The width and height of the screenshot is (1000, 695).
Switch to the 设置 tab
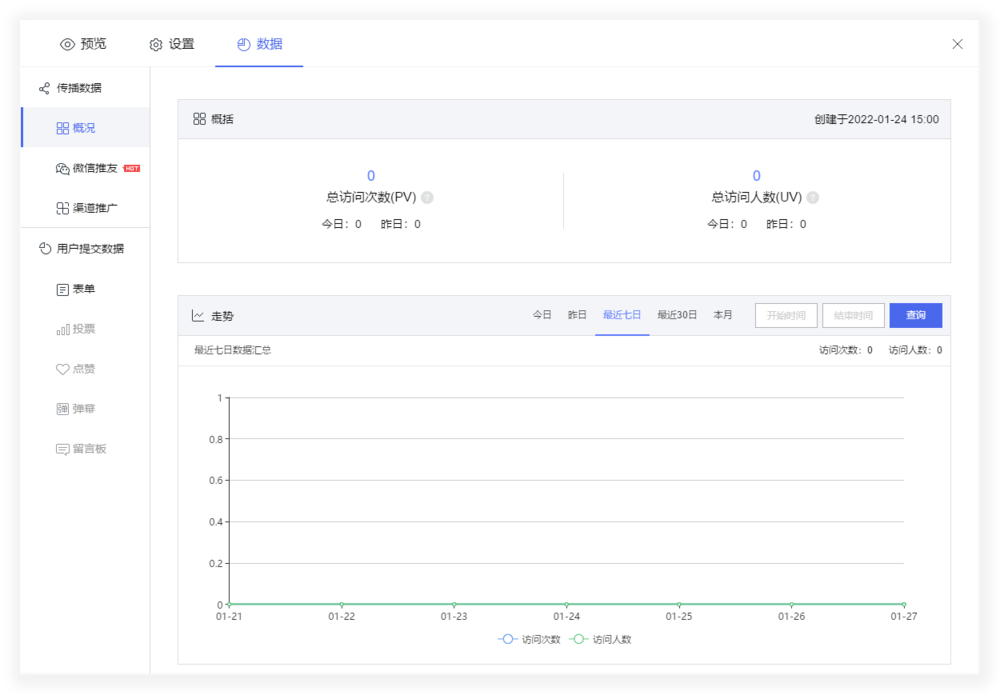[171, 44]
